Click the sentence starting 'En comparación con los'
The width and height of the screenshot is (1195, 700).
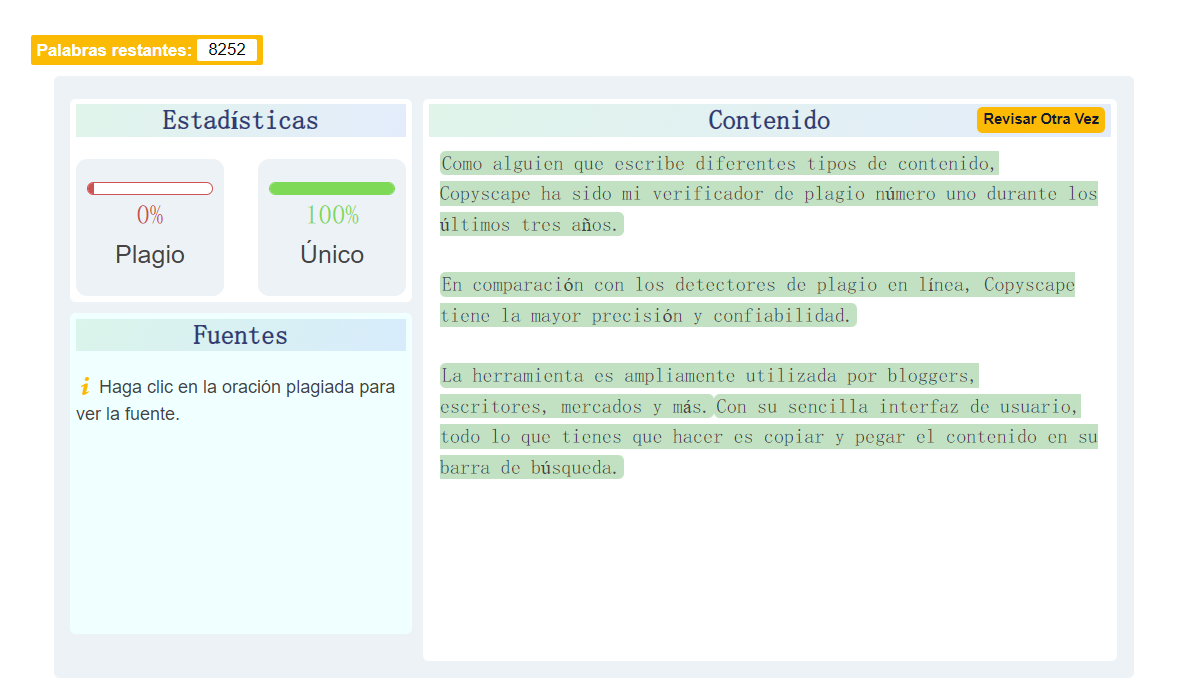[x=757, y=300]
